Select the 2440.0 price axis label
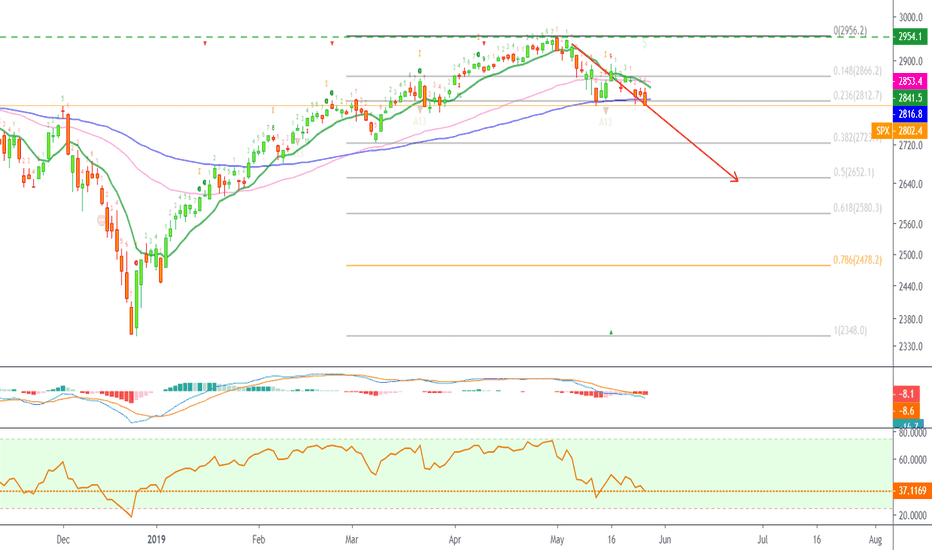The image size is (932, 550). (x=911, y=287)
